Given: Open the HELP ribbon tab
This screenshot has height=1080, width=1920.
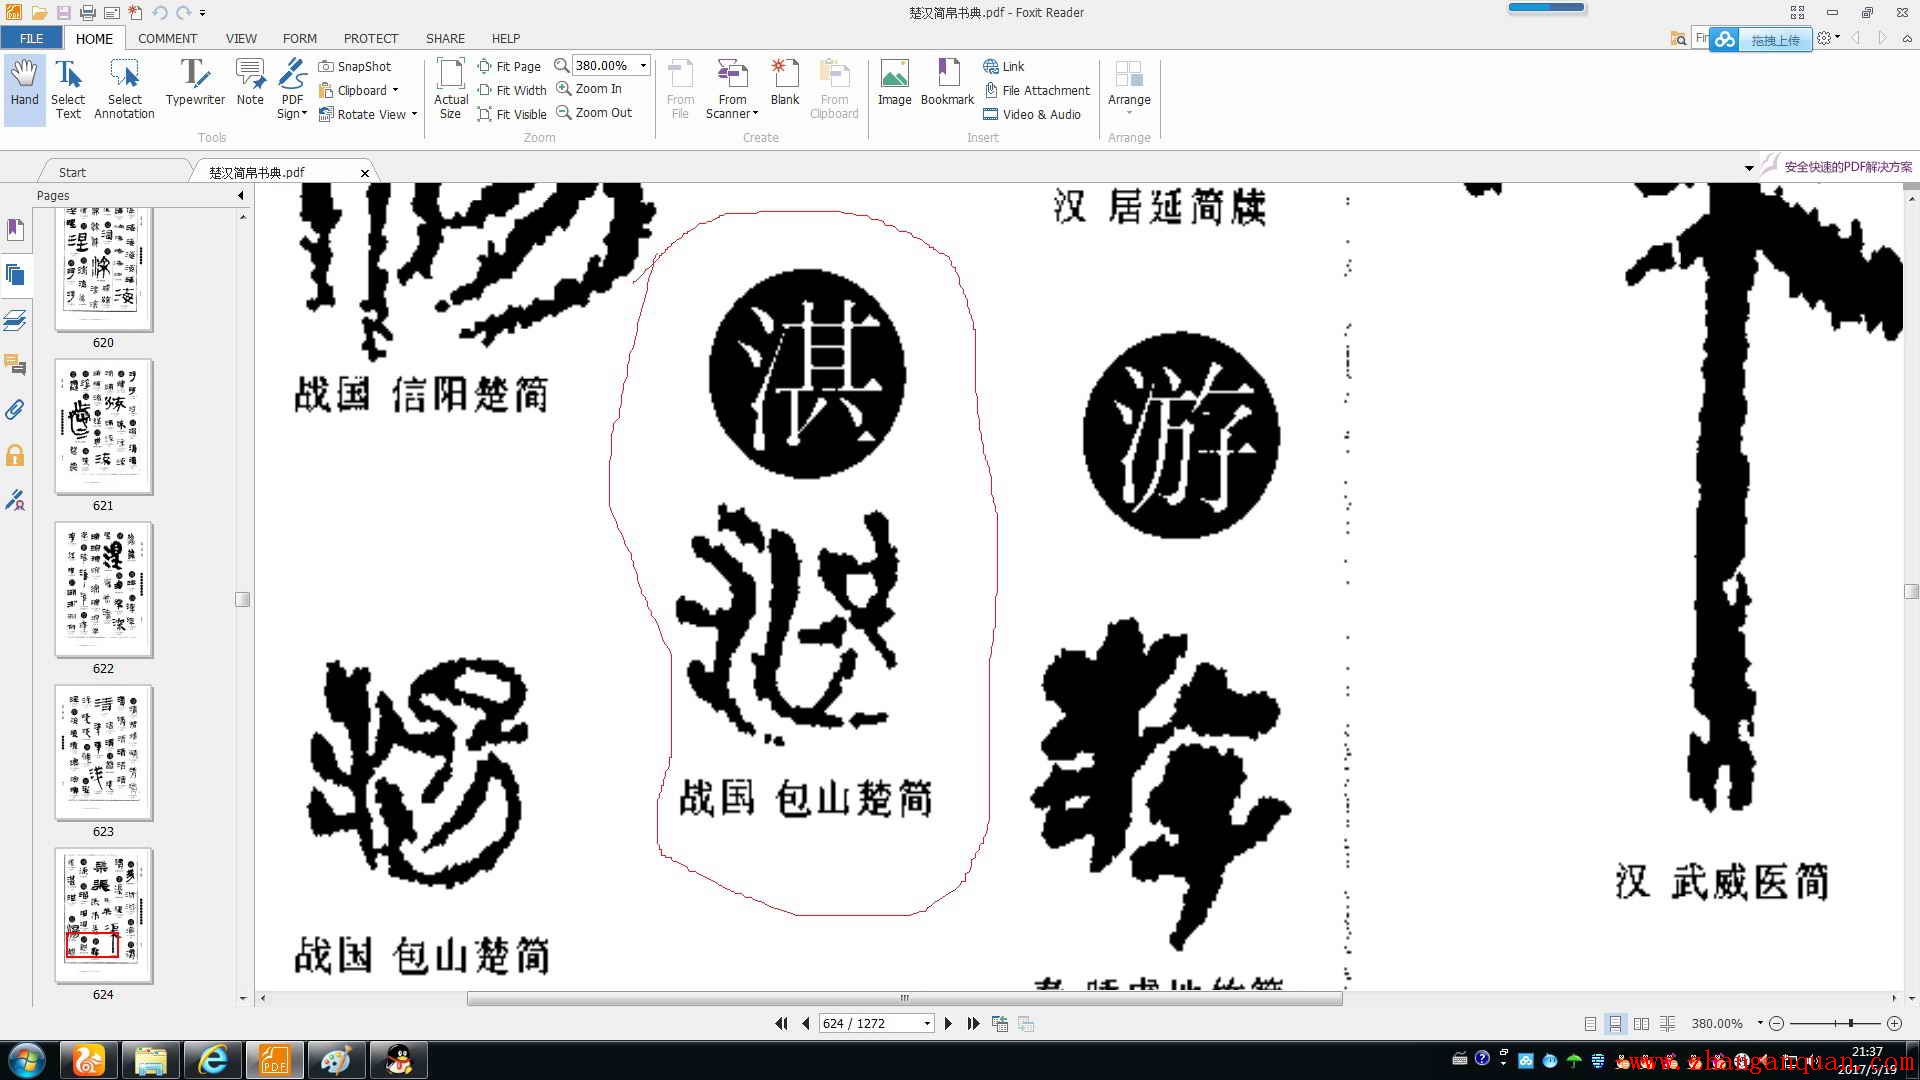Looking at the screenshot, I should [x=506, y=38].
